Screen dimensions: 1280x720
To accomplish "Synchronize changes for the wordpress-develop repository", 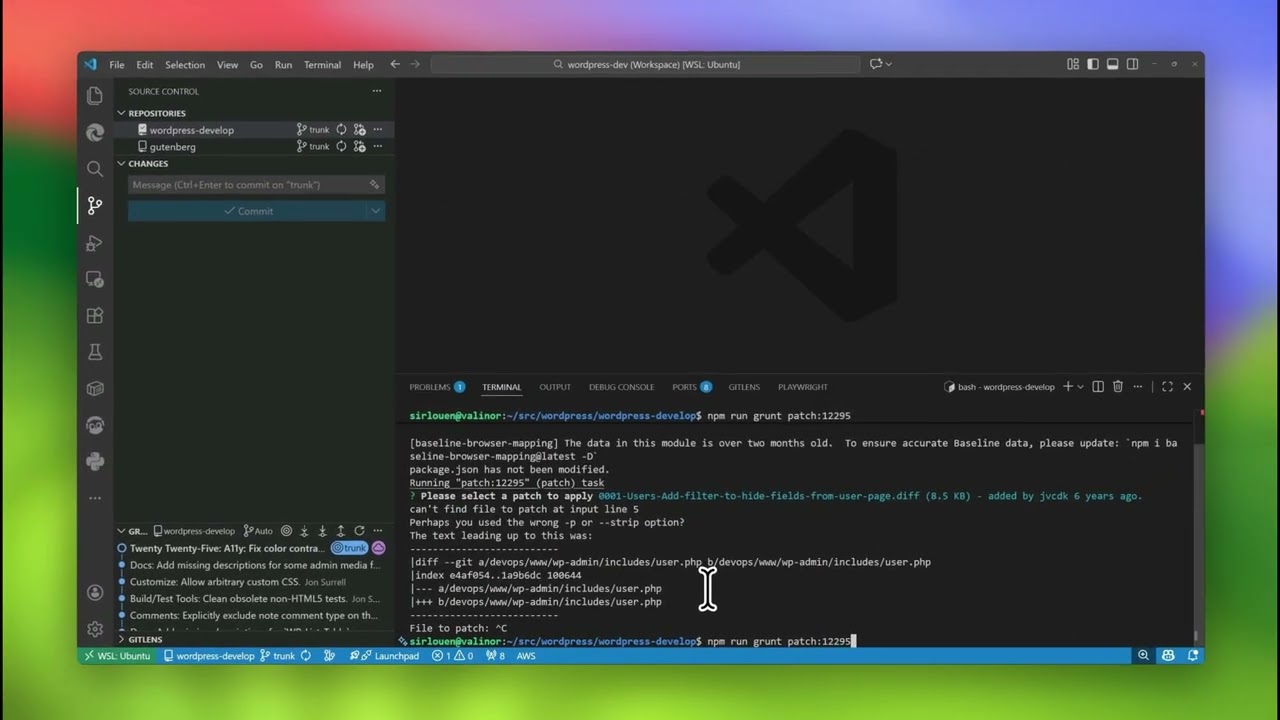I will click(341, 130).
